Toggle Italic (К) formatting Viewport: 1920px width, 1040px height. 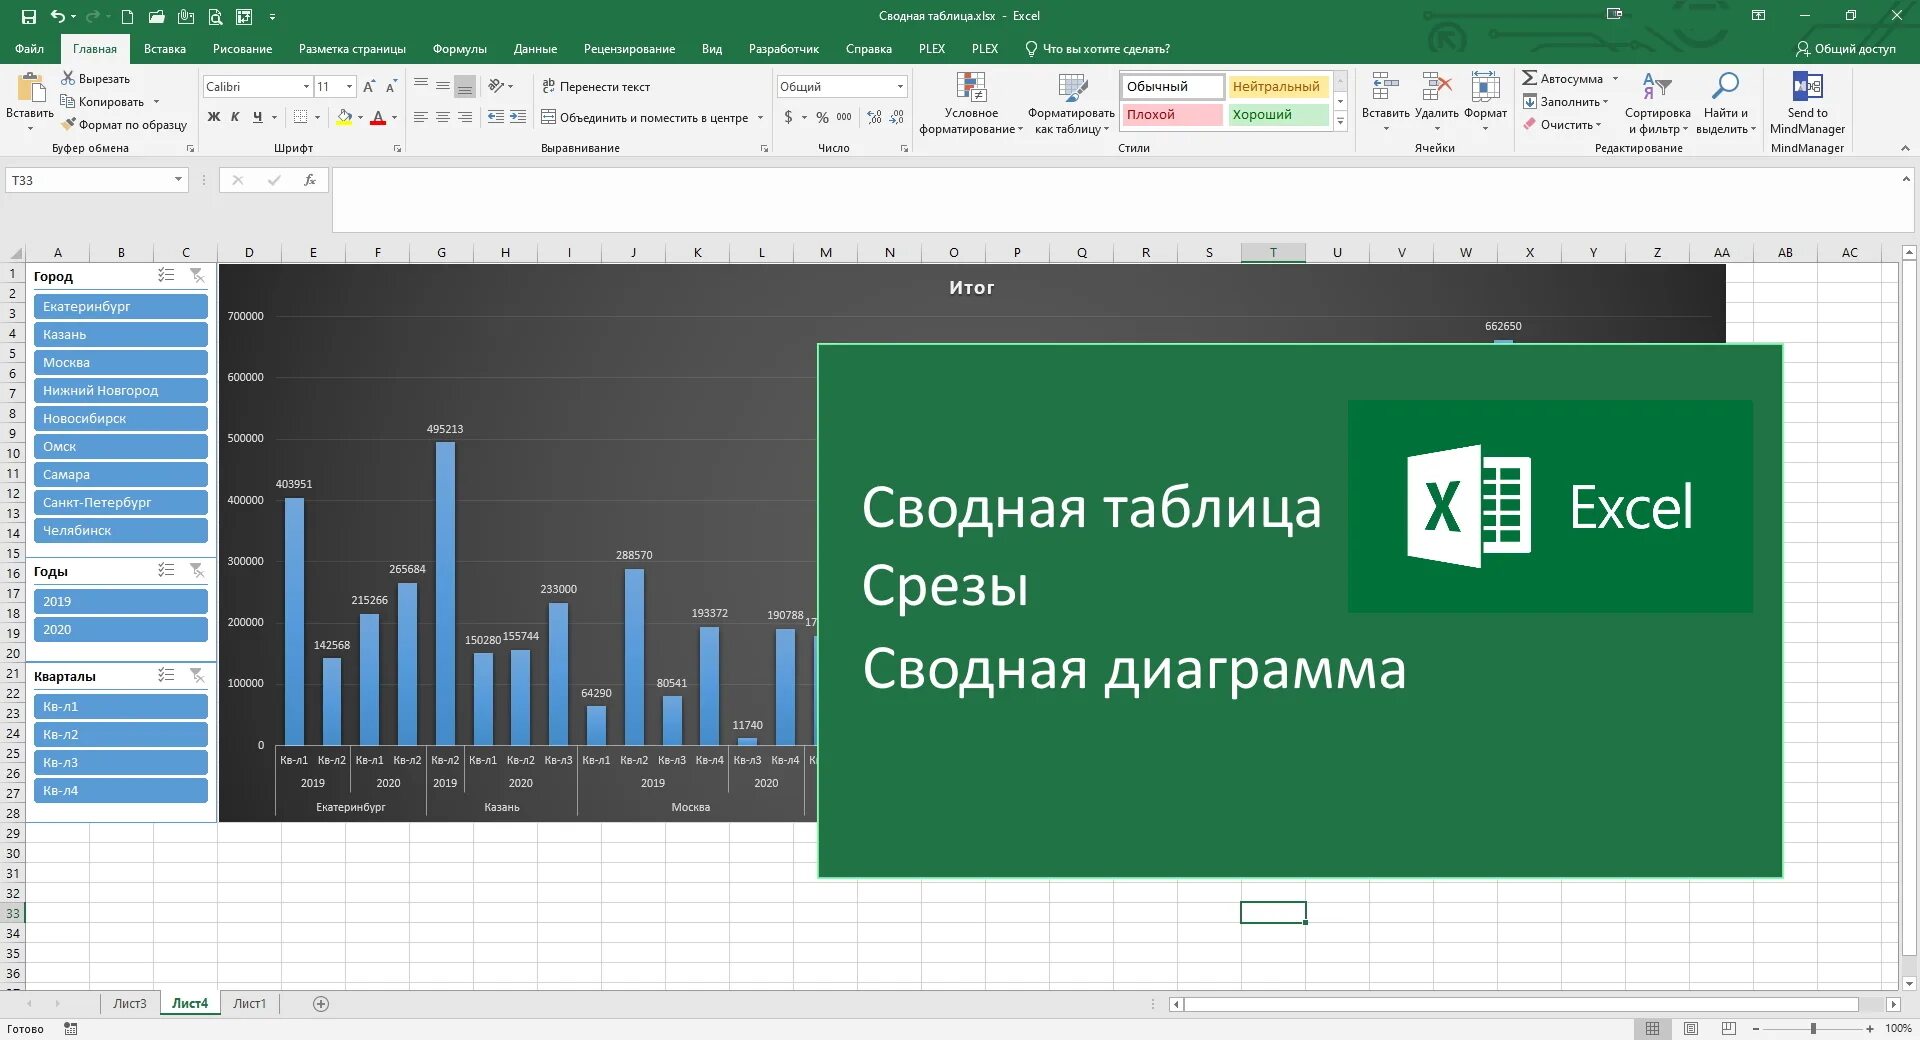[235, 117]
